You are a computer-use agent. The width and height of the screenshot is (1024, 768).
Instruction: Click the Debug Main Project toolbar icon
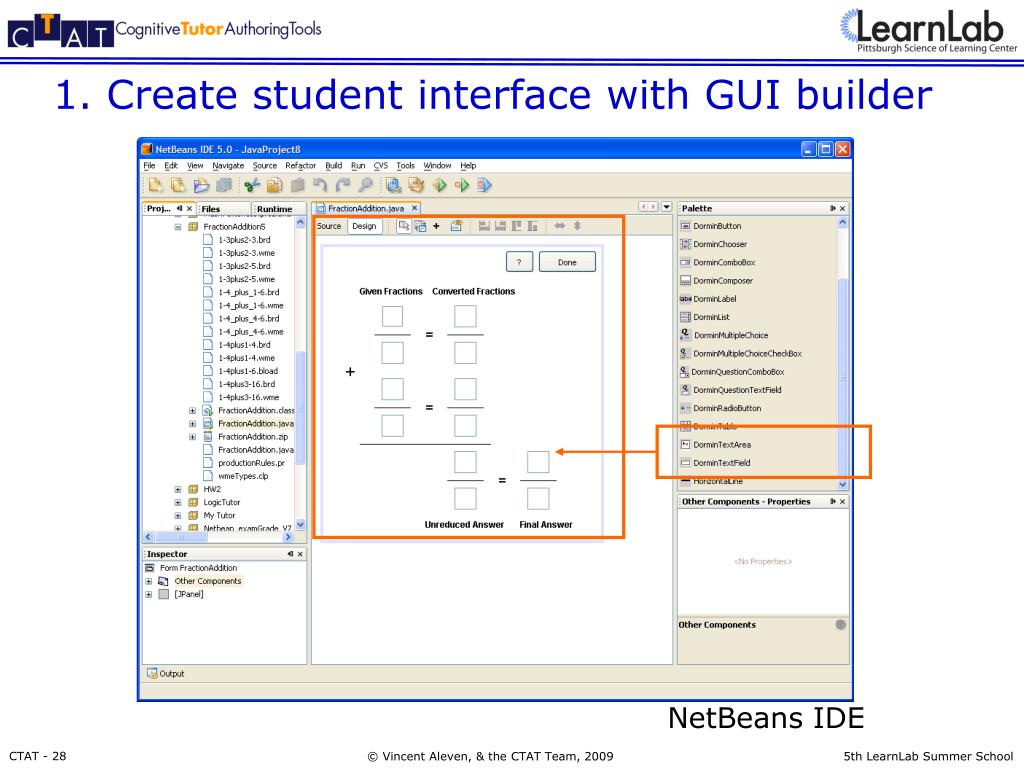tap(462, 185)
